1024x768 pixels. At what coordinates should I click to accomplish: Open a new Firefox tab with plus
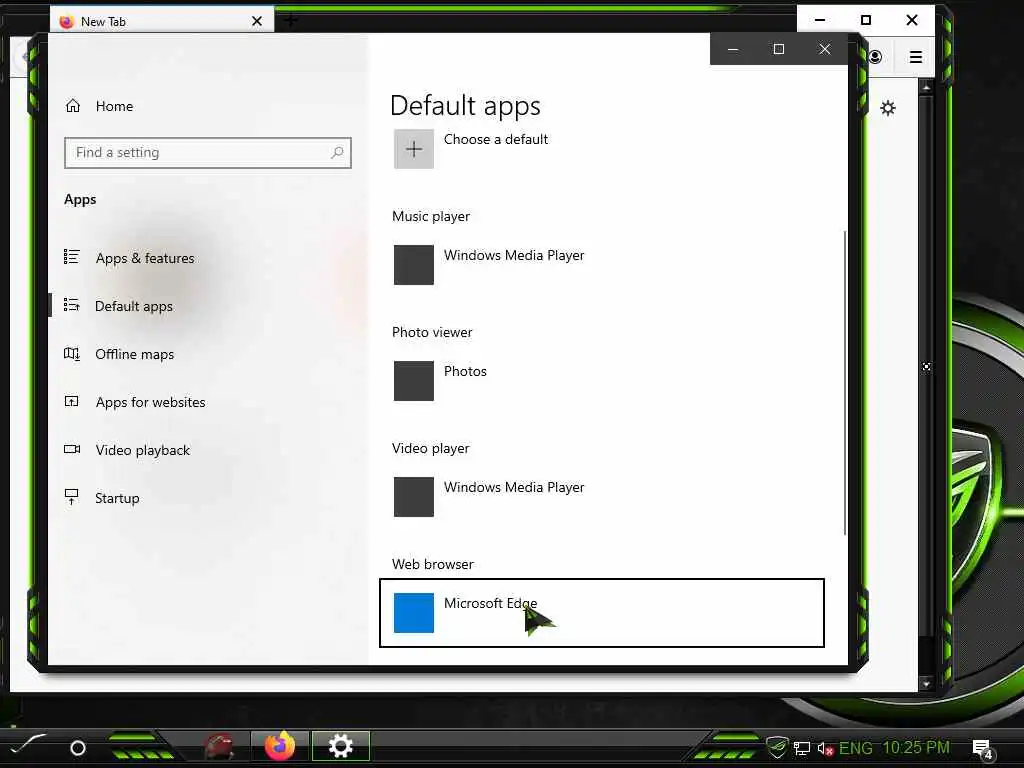pyautogui.click(x=291, y=20)
